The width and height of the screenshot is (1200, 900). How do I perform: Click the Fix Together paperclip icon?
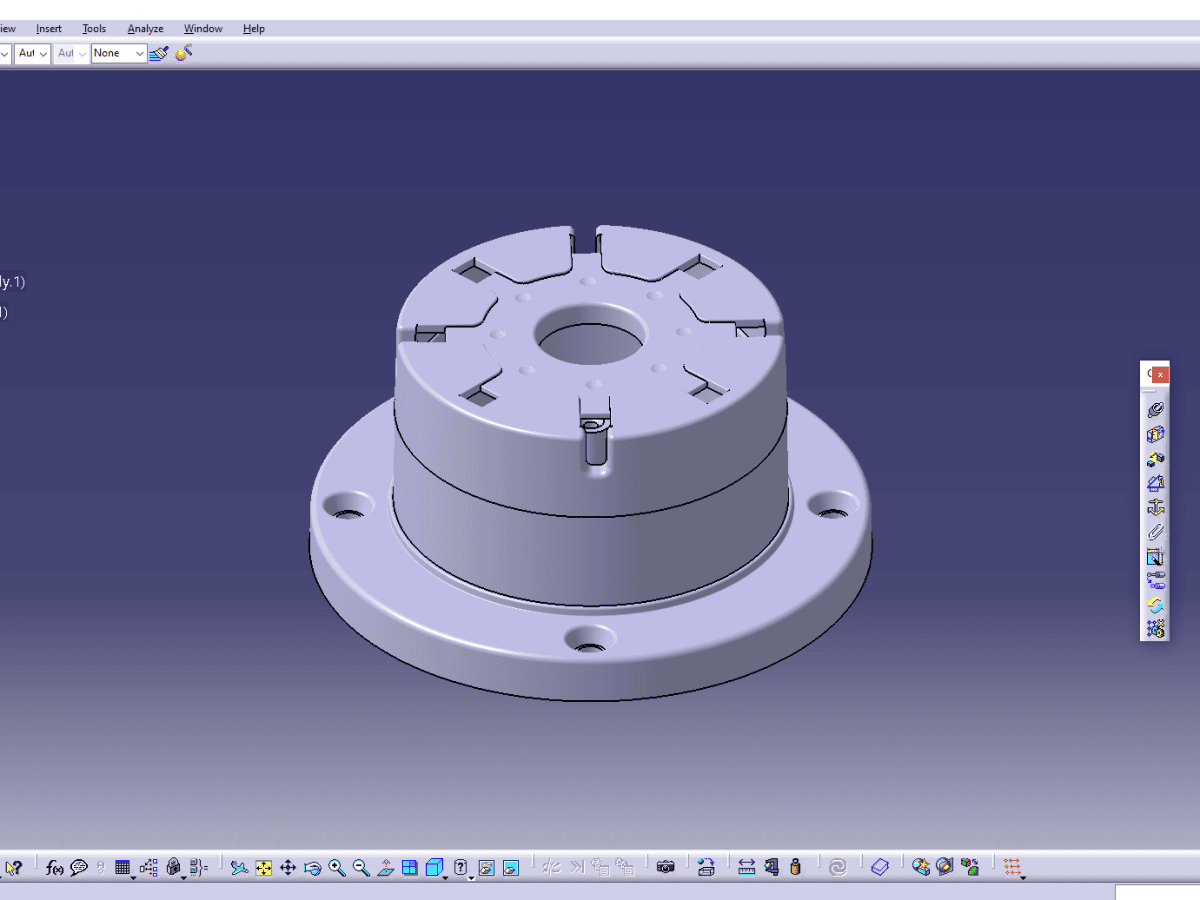click(x=1155, y=532)
